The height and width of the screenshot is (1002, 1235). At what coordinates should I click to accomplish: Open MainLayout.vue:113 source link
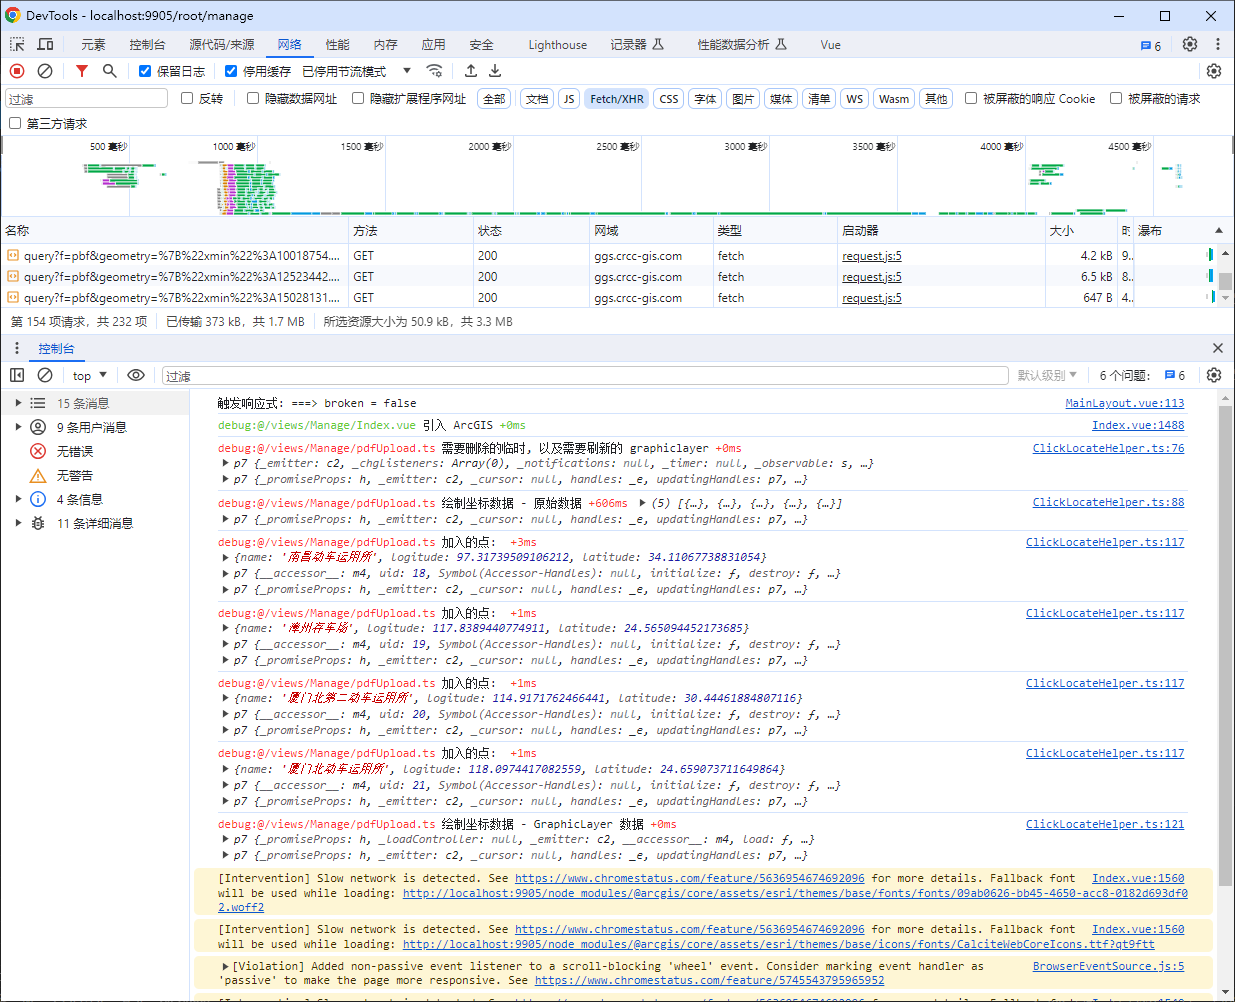[x=1124, y=403]
